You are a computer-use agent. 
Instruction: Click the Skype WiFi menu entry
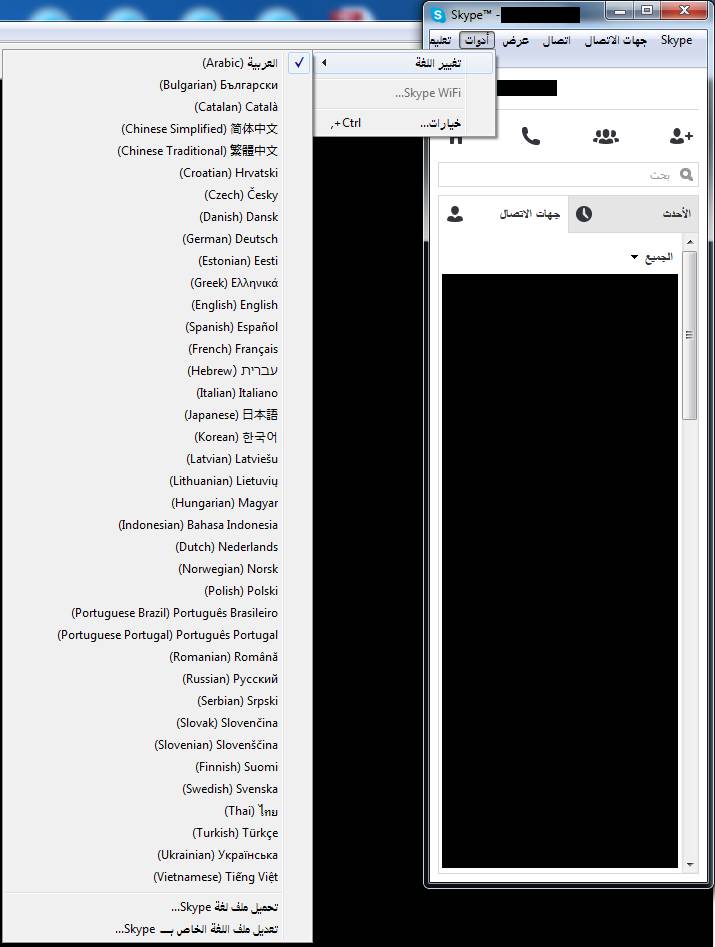pyautogui.click(x=404, y=93)
